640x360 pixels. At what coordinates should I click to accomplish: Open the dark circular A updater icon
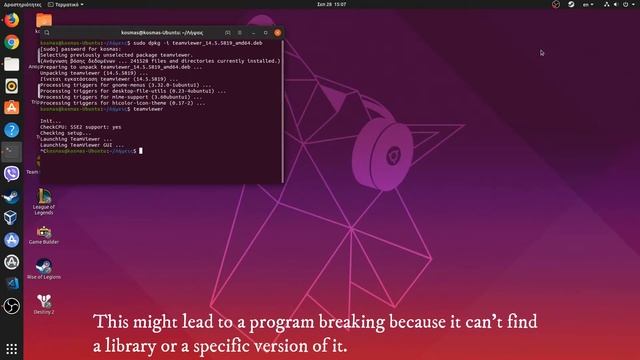click(x=11, y=262)
